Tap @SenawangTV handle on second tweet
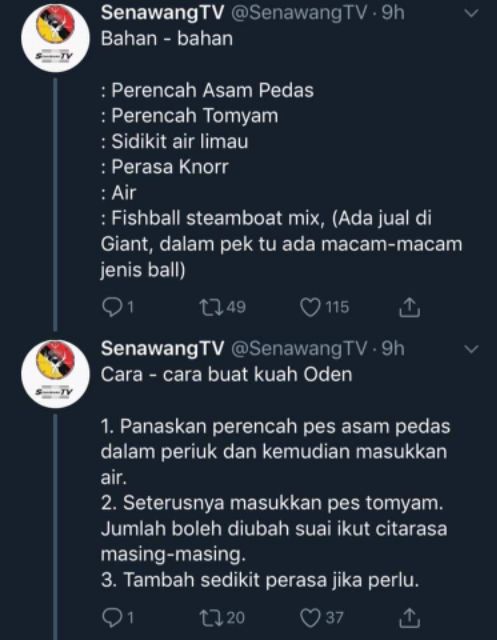Screen dimensions: 497x640 point(299,349)
